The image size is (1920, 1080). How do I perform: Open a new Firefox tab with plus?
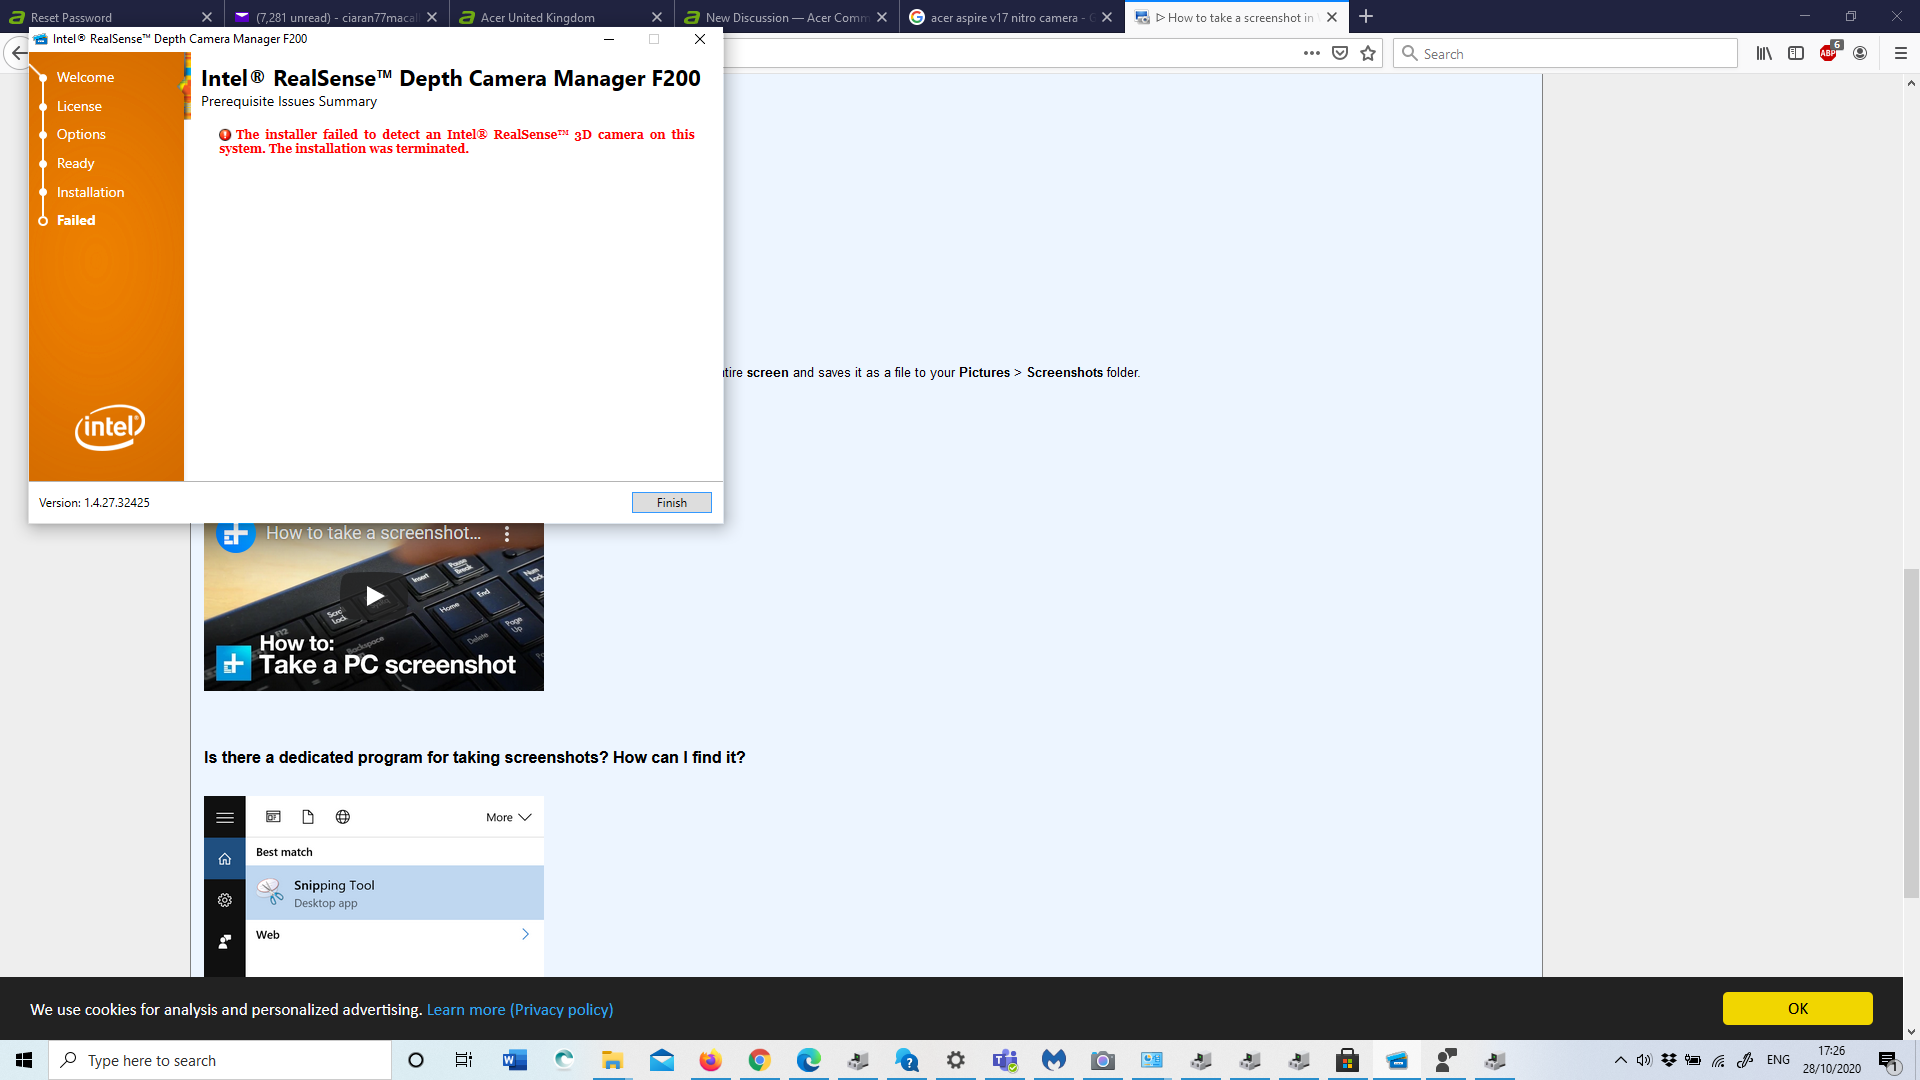[x=1366, y=17]
